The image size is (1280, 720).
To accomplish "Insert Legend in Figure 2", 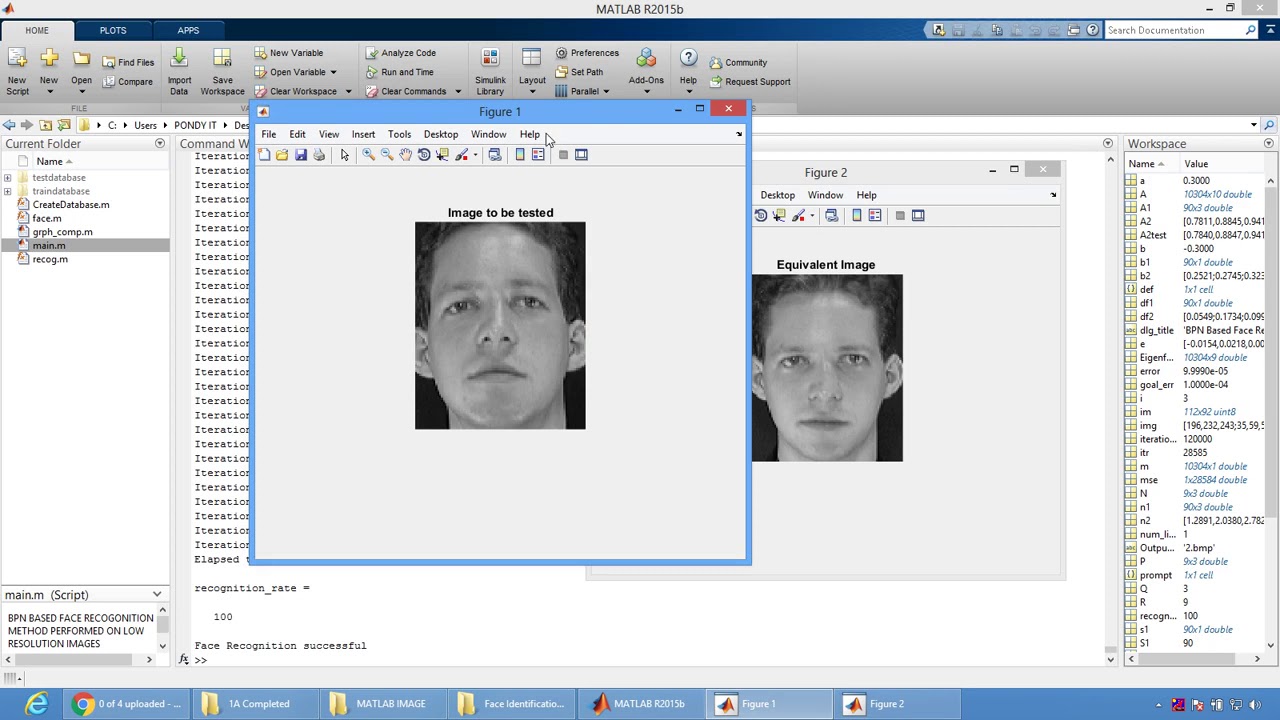I will point(875,216).
